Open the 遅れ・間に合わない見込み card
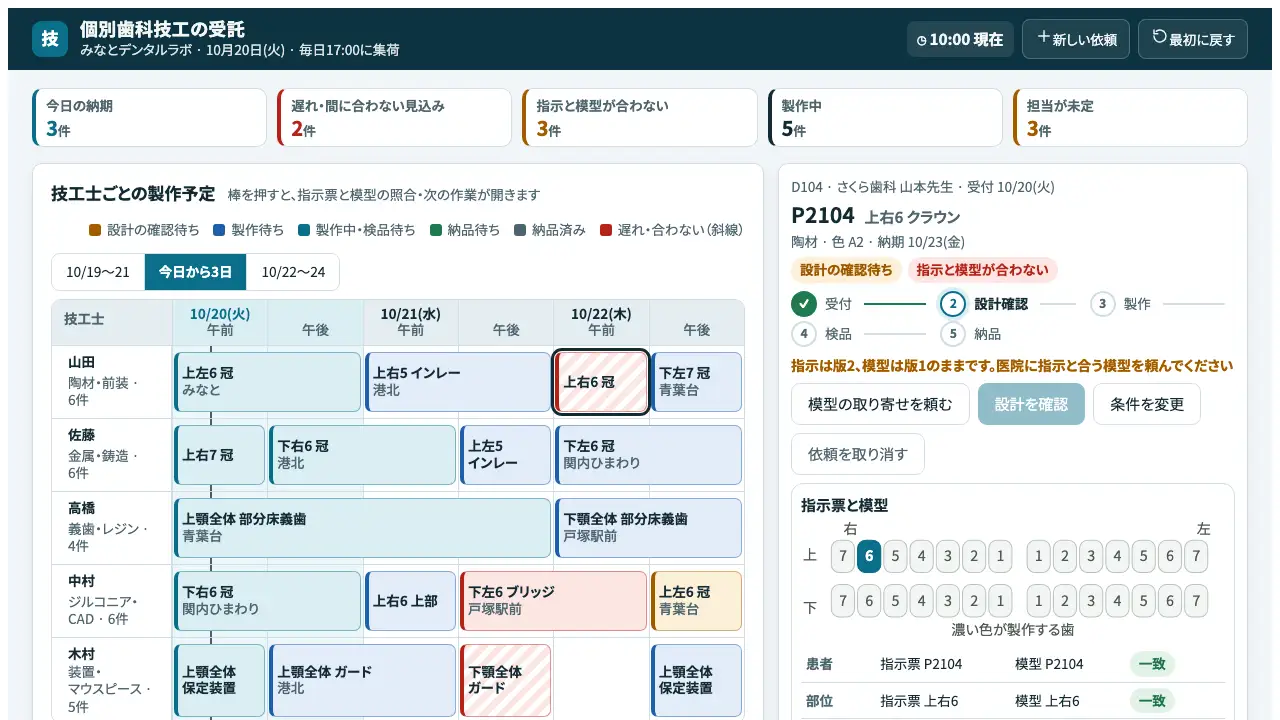Viewport: 1280px width, 720px height. [395, 118]
